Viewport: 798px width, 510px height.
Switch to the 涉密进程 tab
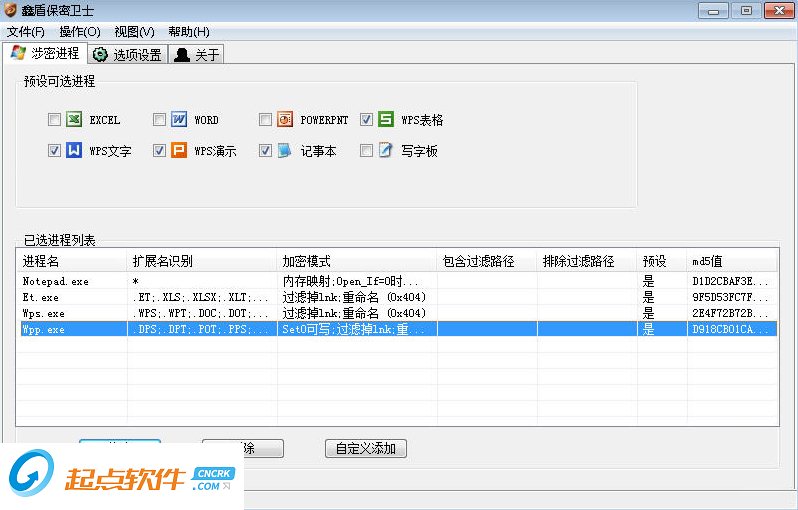[45, 53]
